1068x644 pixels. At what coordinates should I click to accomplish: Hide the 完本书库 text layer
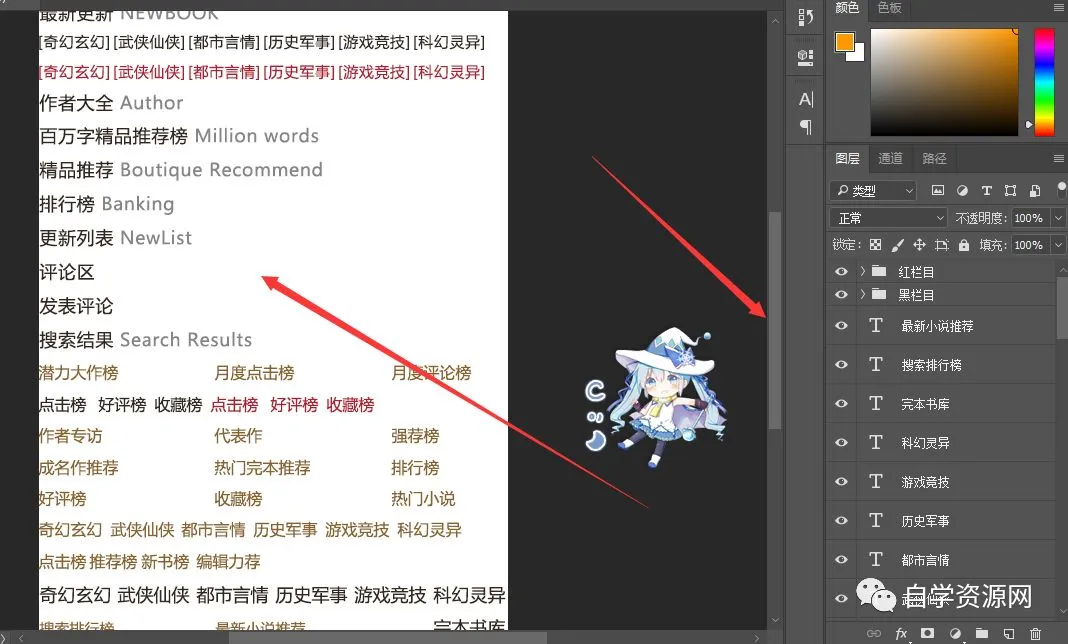coord(841,403)
